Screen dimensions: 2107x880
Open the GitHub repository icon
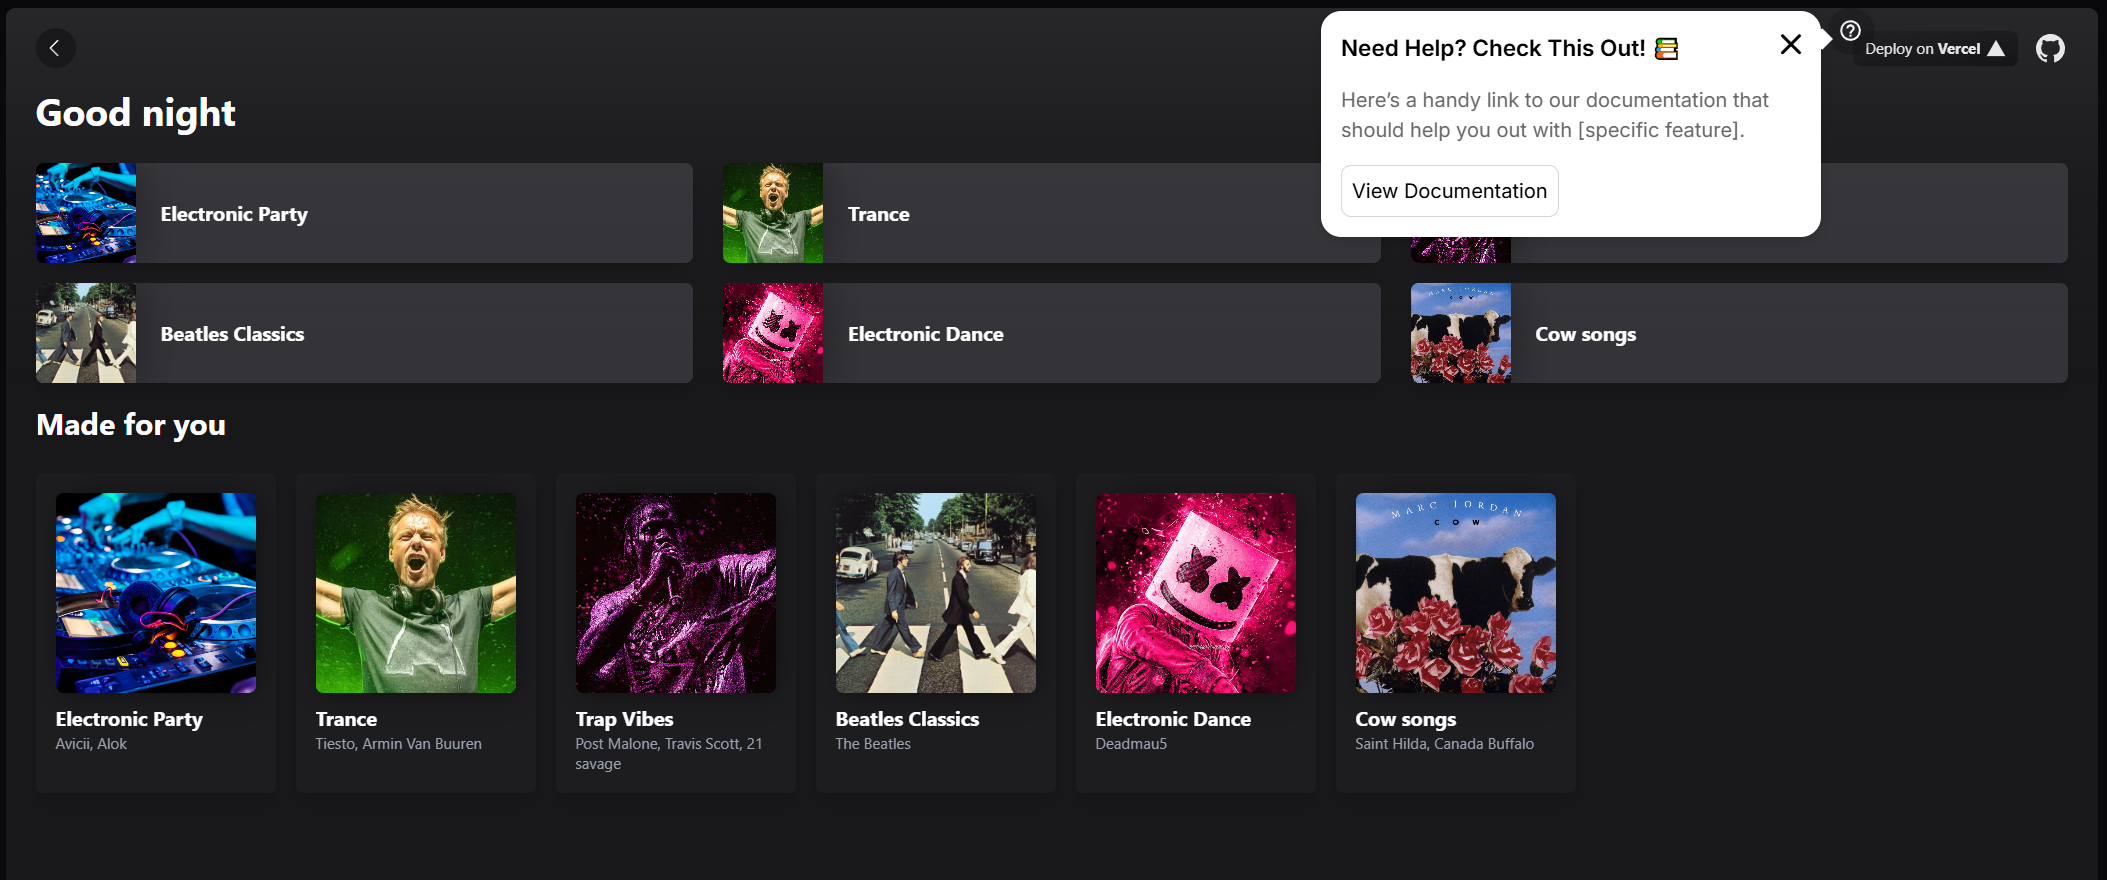(2050, 48)
